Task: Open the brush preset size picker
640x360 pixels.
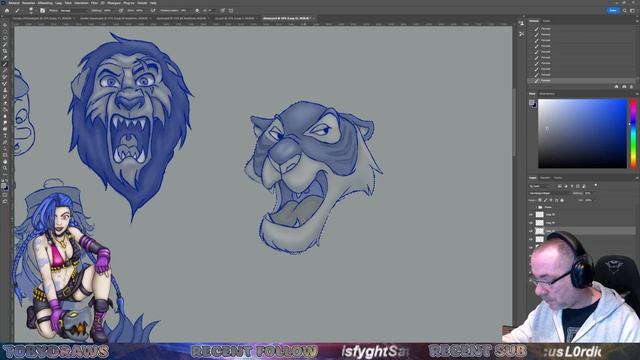Action: pos(31,11)
